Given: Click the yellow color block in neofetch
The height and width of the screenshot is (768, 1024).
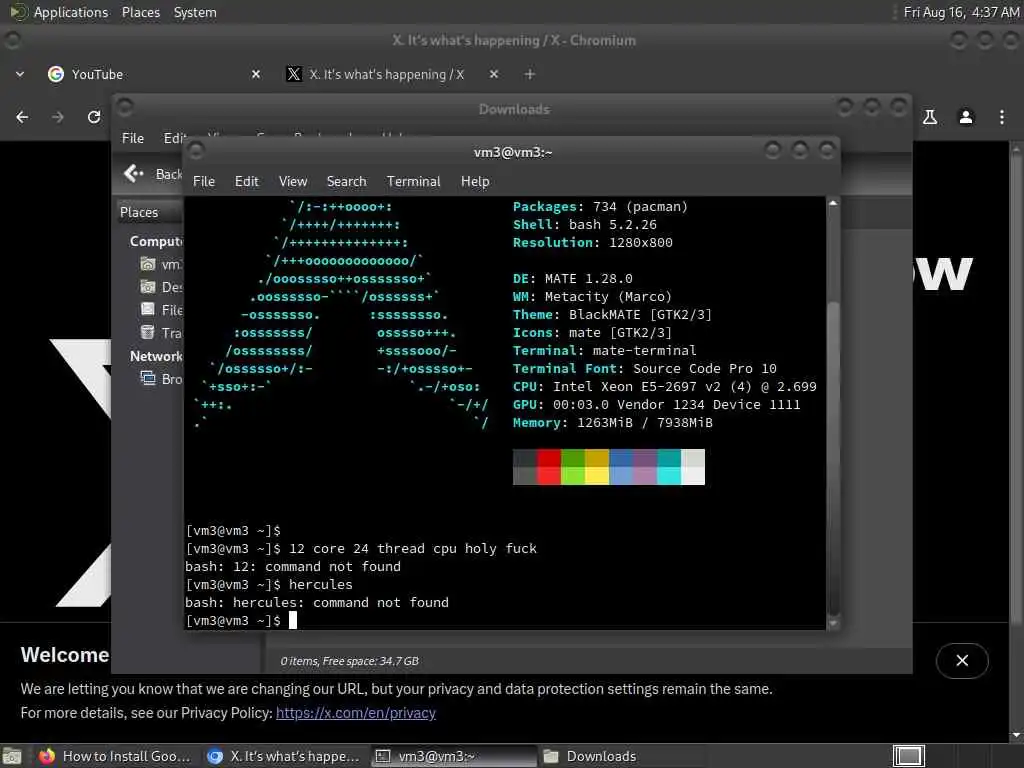Looking at the screenshot, I should tap(597, 466).
